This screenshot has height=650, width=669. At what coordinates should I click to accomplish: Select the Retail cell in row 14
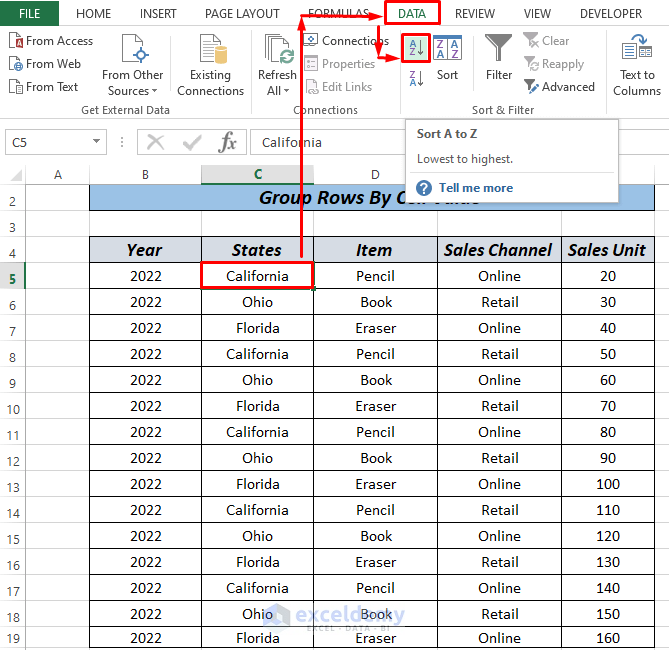pos(499,510)
